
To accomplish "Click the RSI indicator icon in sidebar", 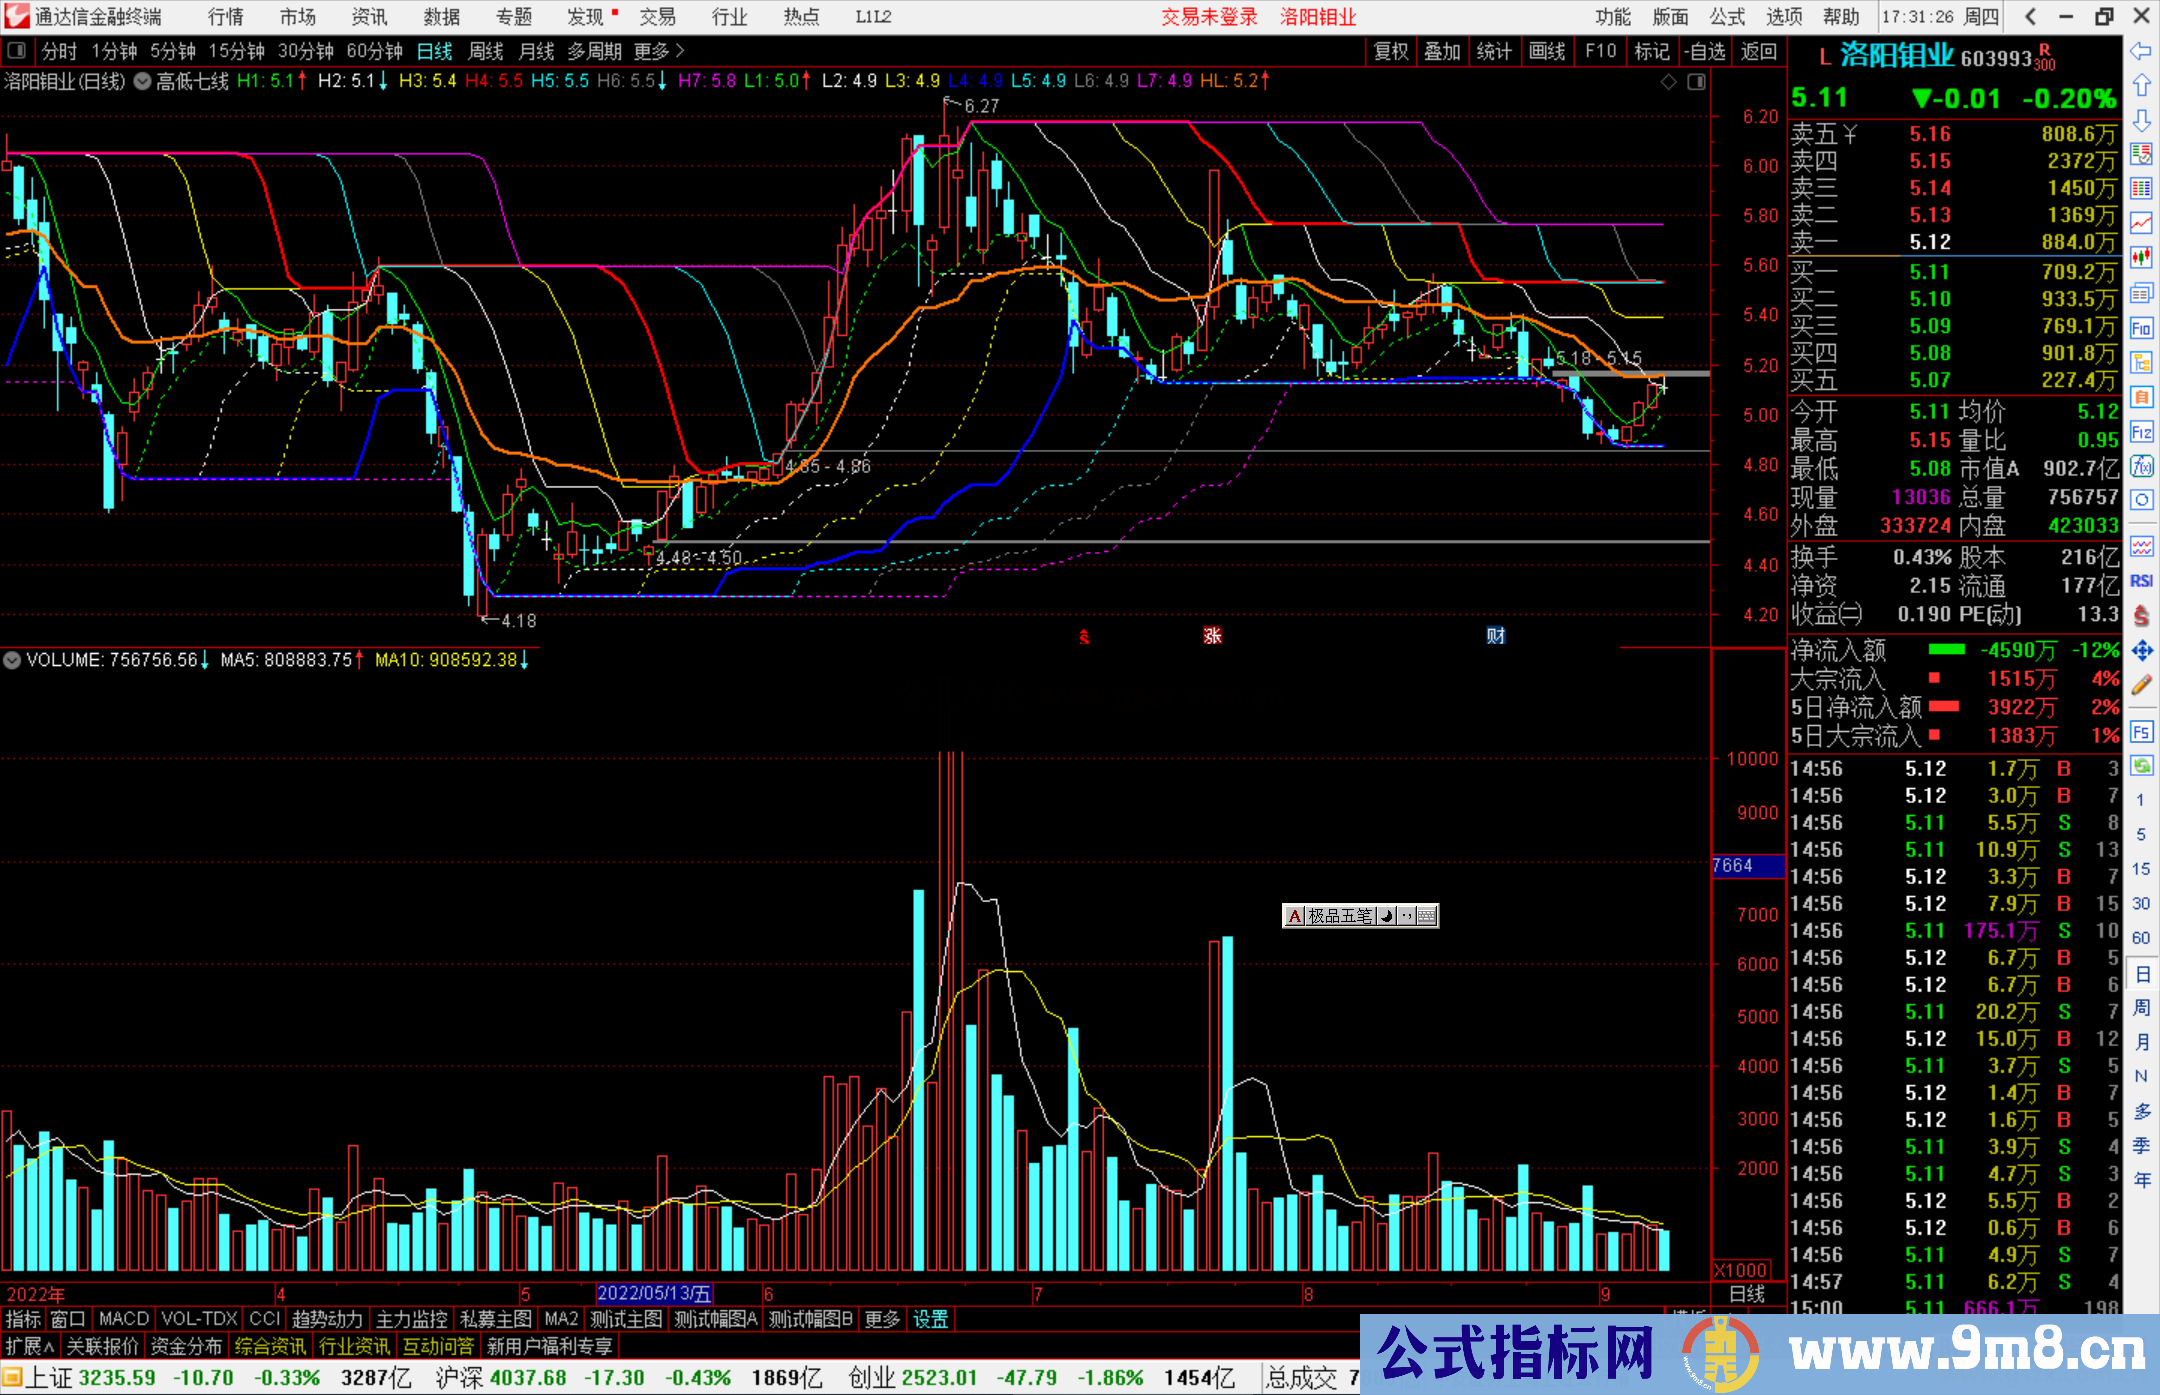I will coord(2141,581).
